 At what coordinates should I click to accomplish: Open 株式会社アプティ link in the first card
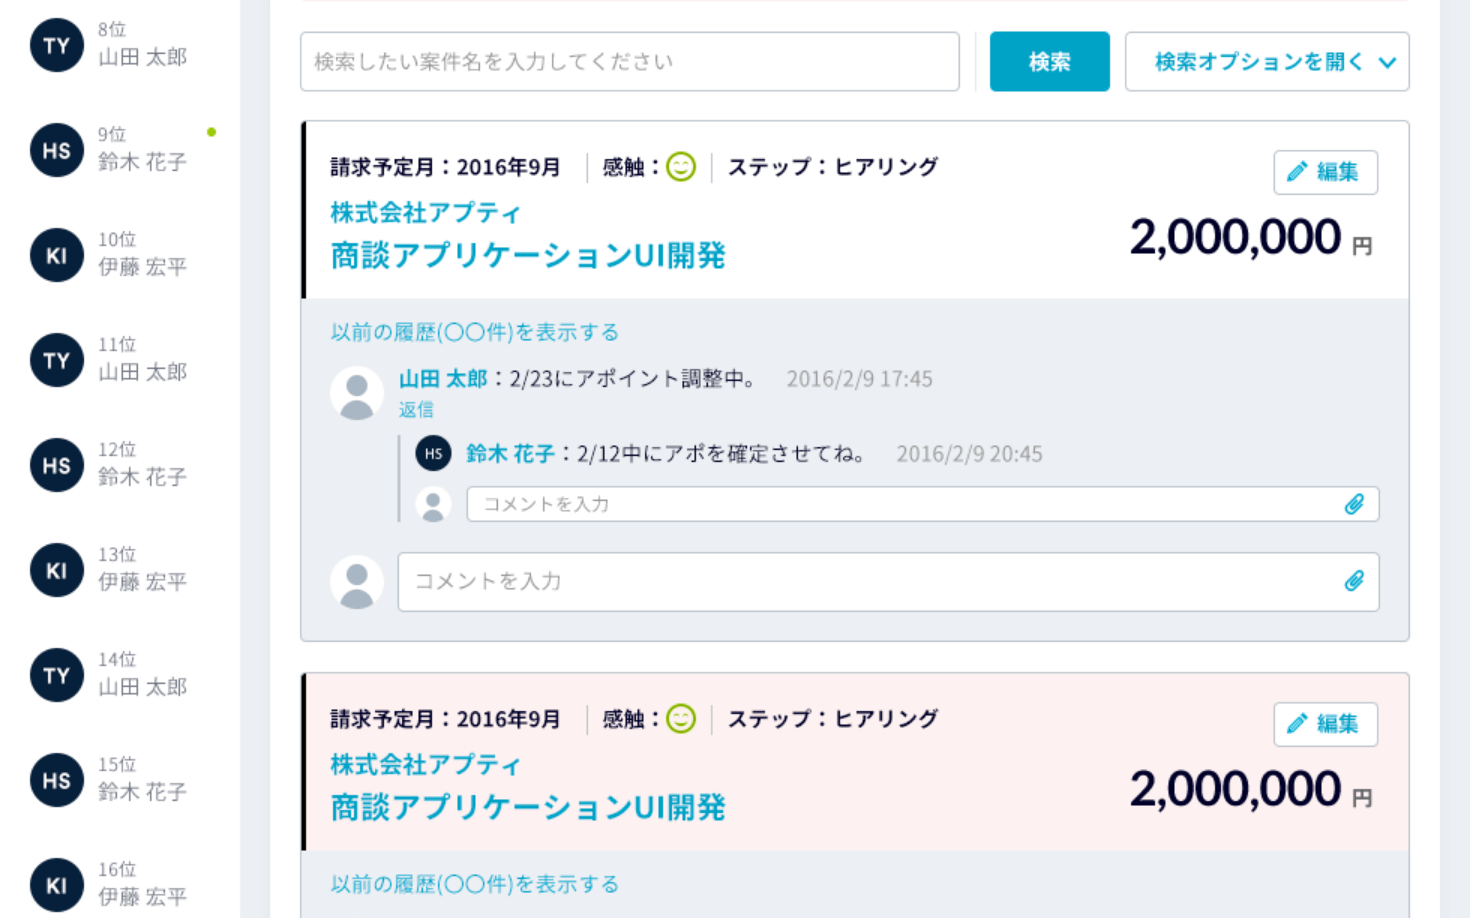pyautogui.click(x=426, y=213)
